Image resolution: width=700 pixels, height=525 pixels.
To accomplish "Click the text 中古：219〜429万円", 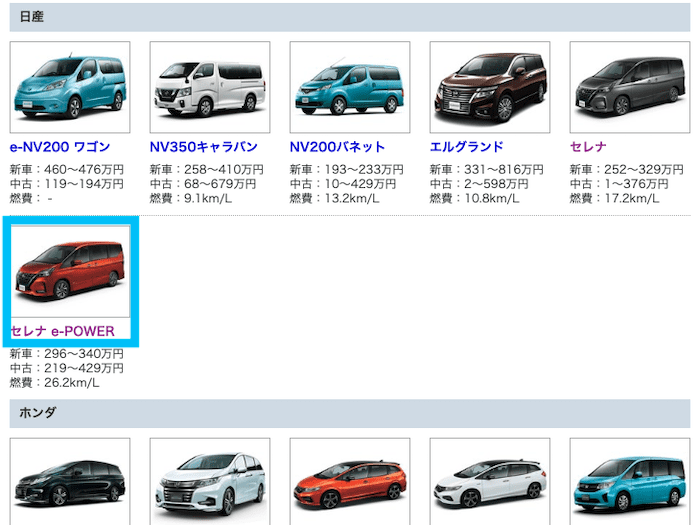I will pos(67,368).
